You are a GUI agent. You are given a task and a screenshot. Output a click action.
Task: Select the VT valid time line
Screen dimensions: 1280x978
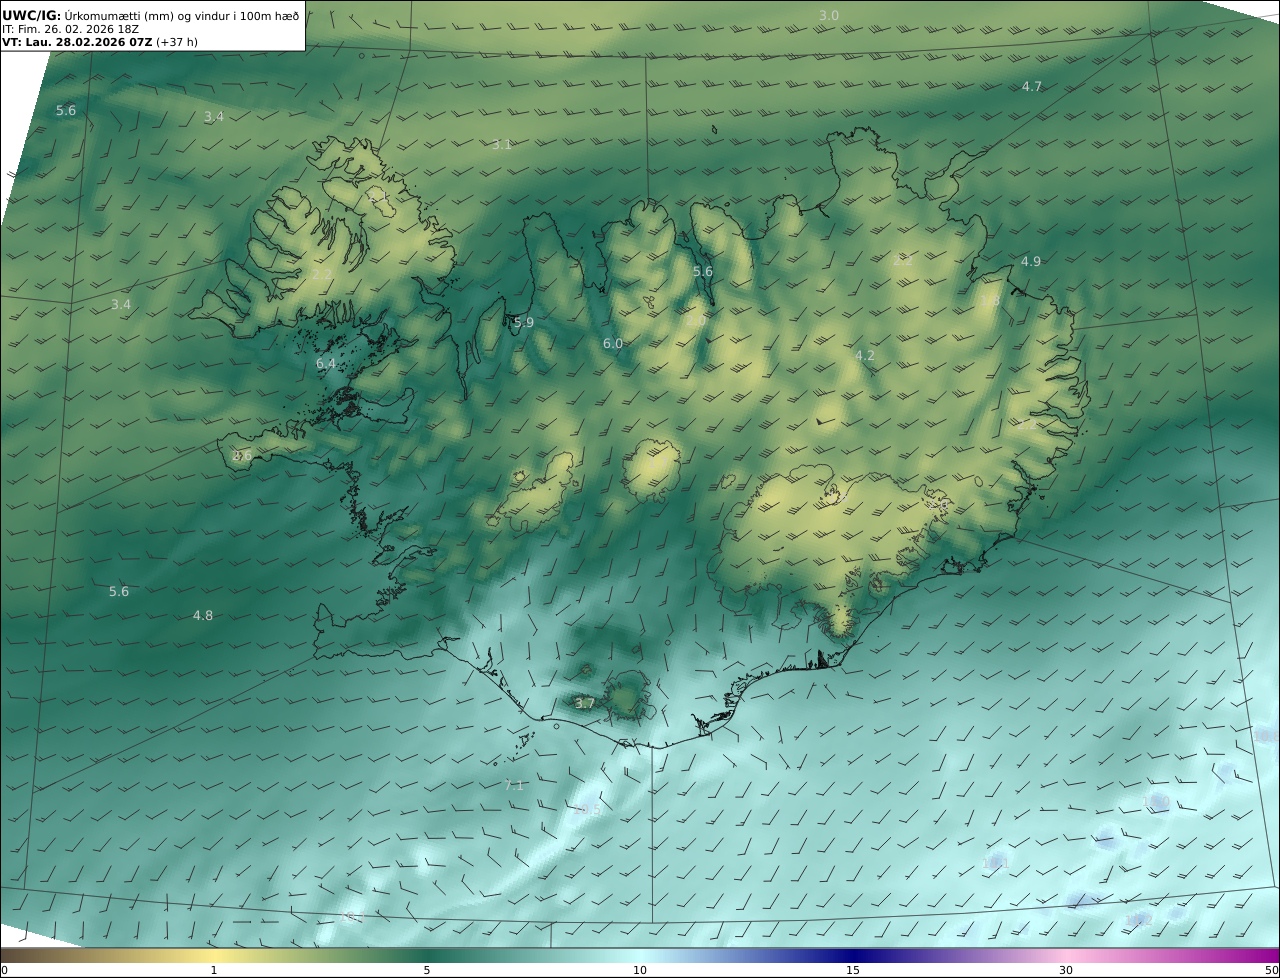pyautogui.click(x=100, y=42)
